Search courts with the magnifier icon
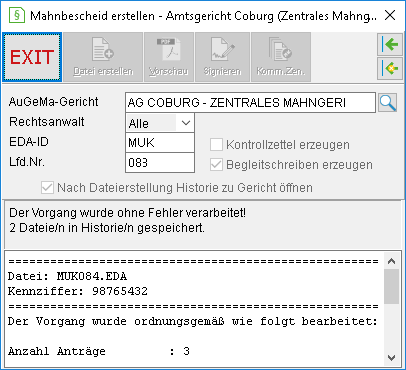The height and width of the screenshot is (370, 406). tap(388, 103)
